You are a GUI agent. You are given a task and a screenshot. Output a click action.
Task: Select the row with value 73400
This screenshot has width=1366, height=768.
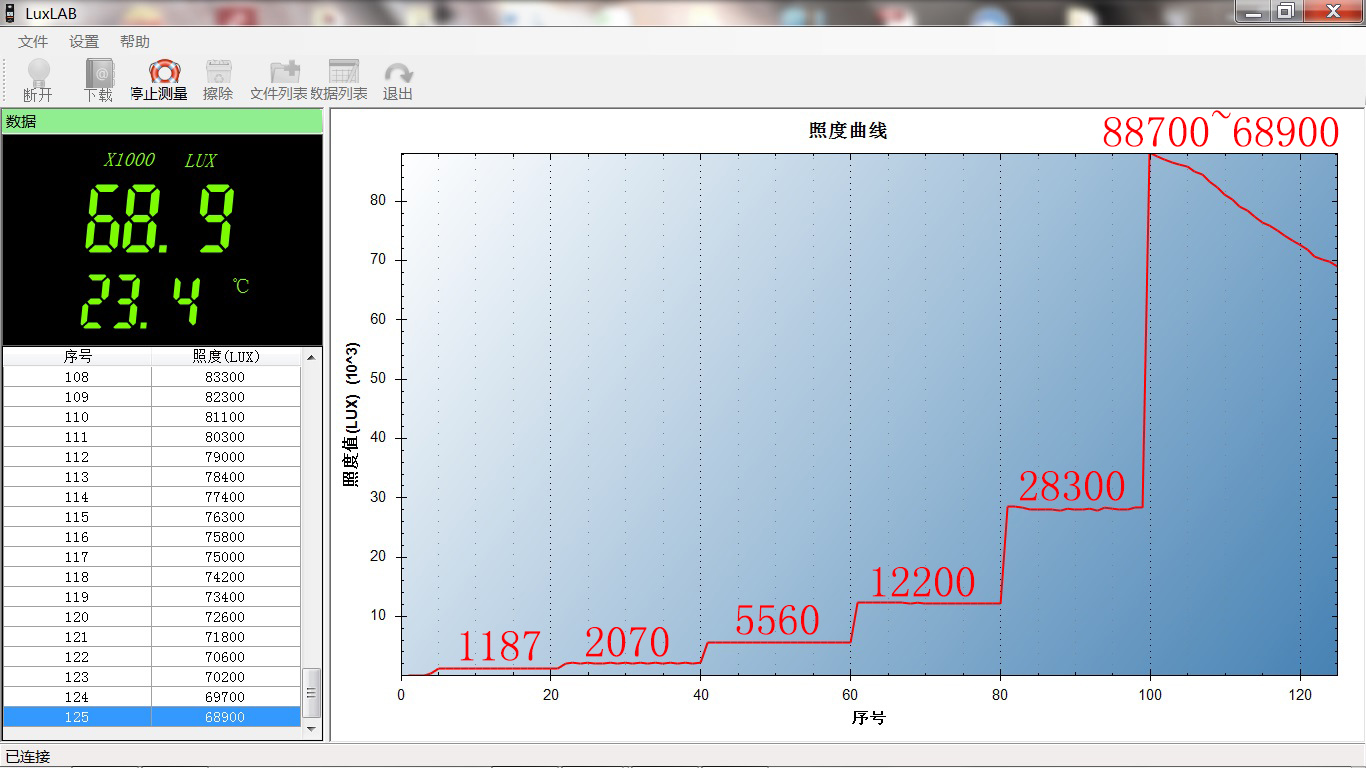coord(152,597)
